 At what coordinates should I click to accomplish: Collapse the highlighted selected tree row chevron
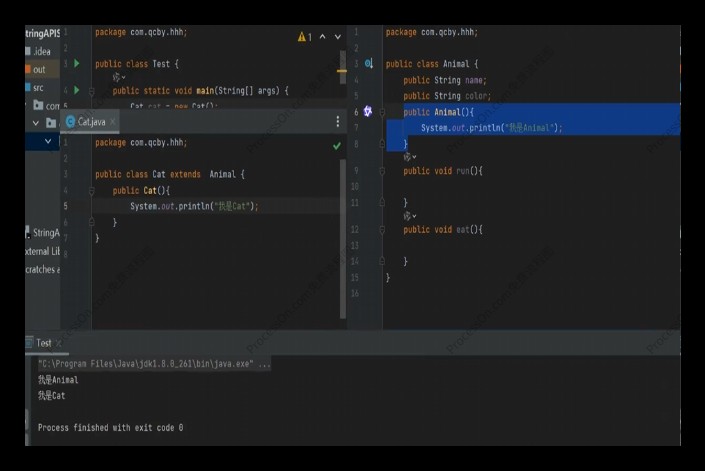point(48,141)
